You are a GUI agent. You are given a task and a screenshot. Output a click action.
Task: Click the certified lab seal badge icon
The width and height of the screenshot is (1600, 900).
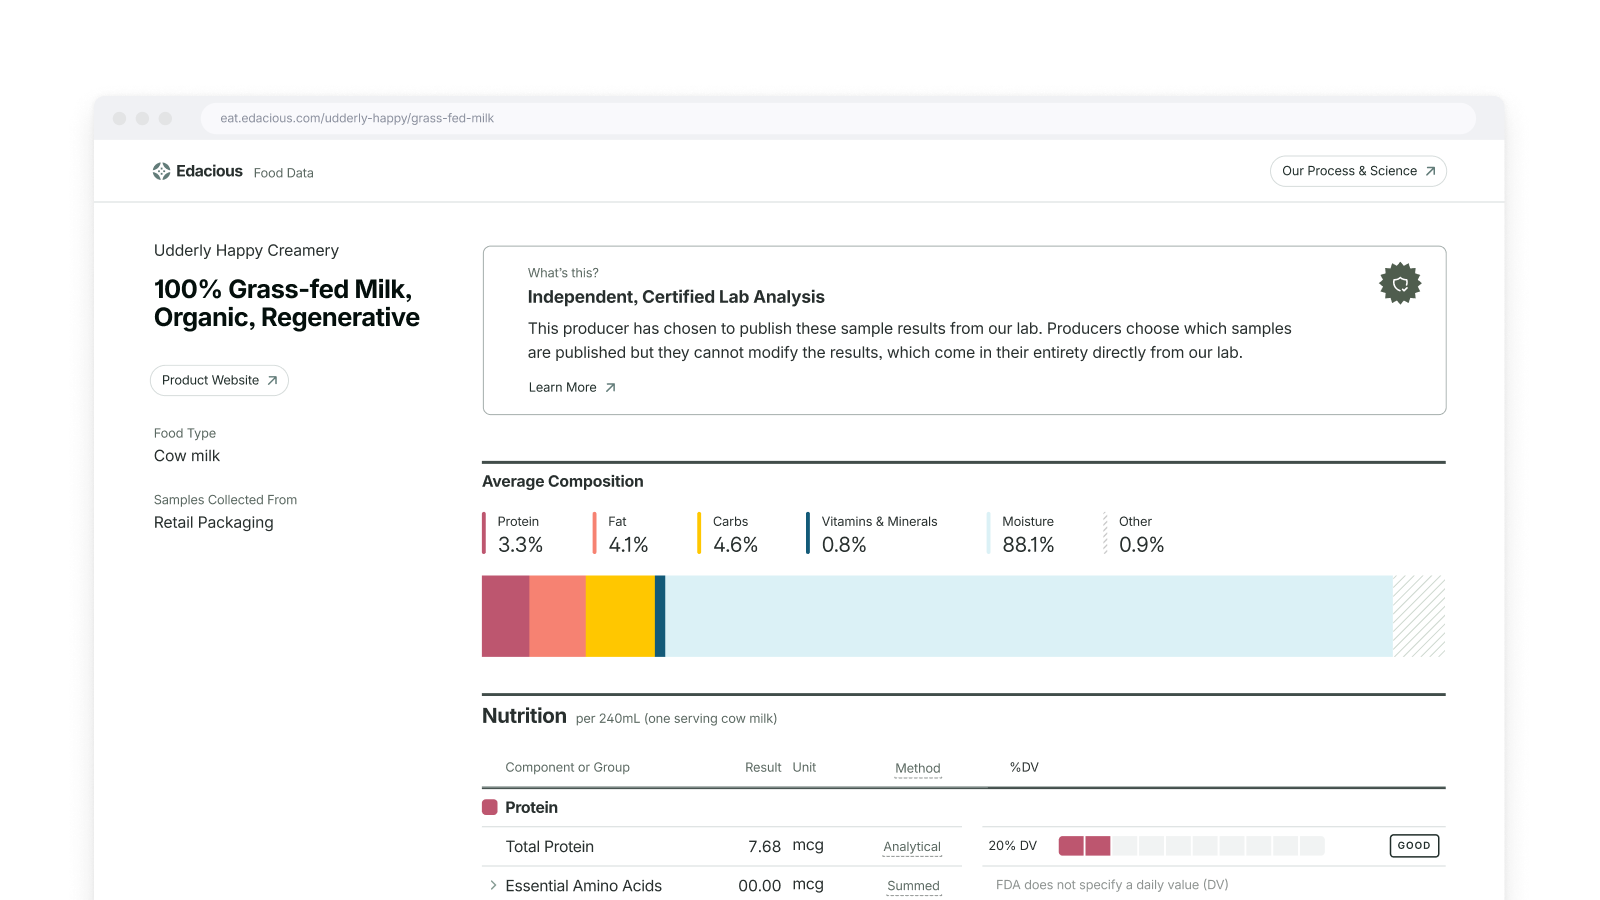1400,283
